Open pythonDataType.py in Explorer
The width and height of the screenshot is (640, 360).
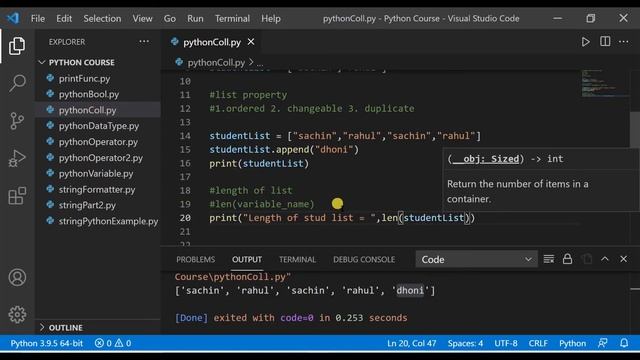[x=99, y=126]
